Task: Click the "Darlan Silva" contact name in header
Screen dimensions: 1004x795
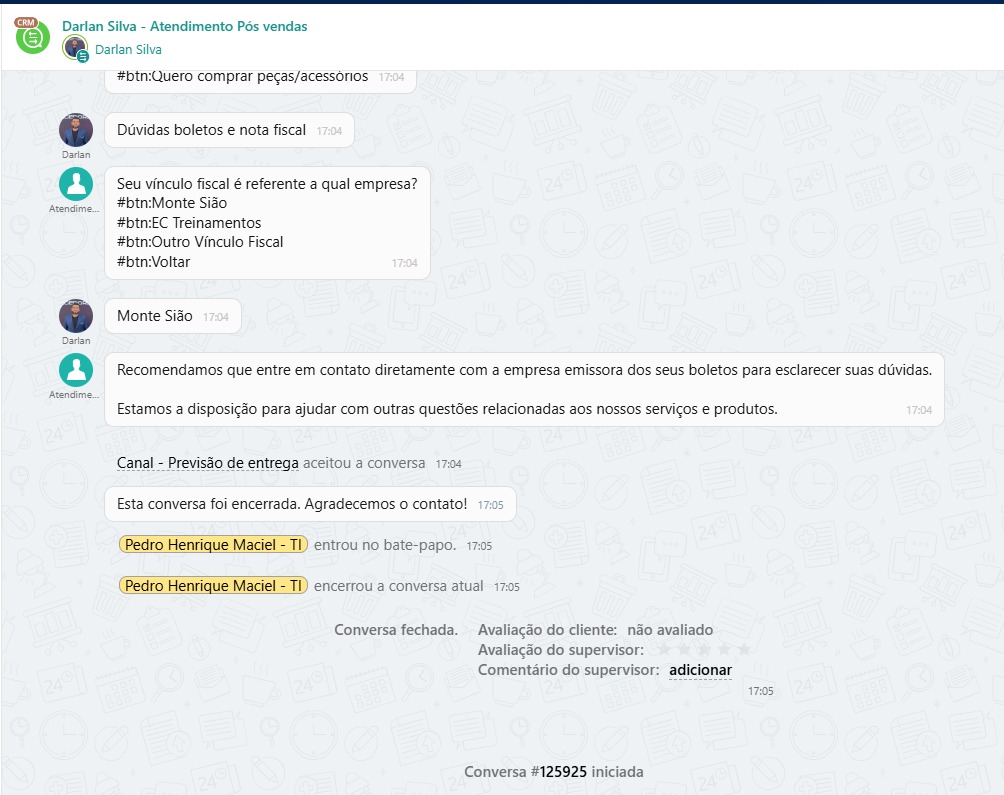Action: [x=128, y=49]
